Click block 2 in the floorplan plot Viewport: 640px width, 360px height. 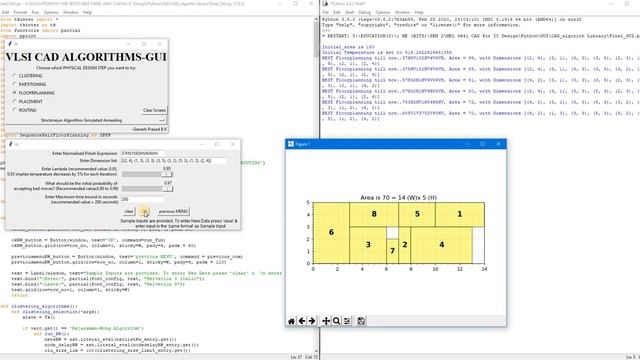404,245
